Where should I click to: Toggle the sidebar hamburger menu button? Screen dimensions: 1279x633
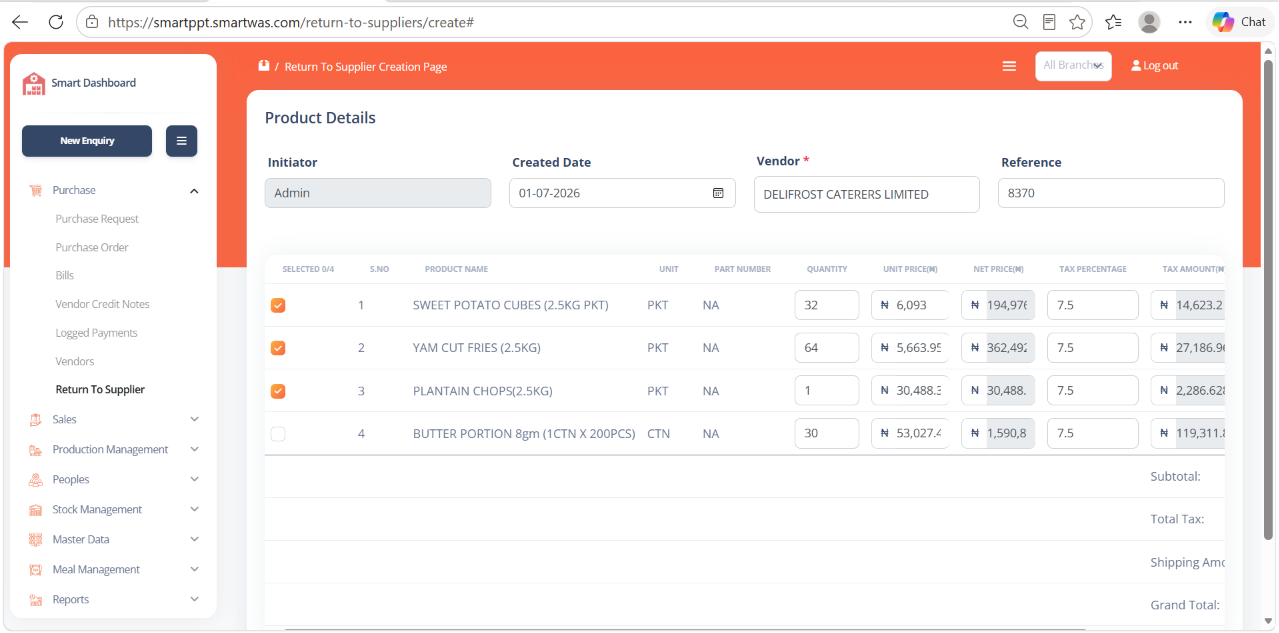182,141
